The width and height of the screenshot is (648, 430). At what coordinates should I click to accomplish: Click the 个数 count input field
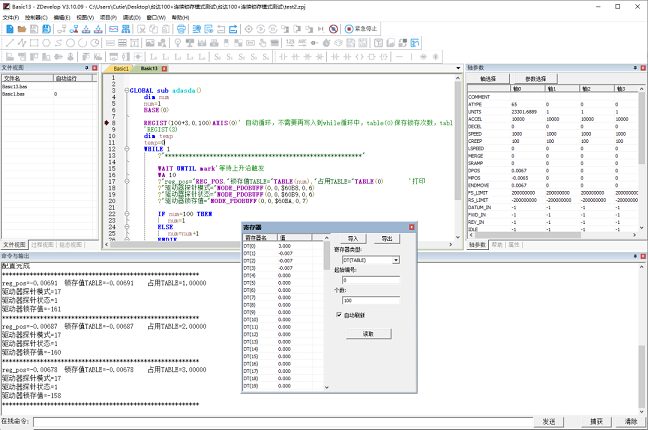coord(371,300)
